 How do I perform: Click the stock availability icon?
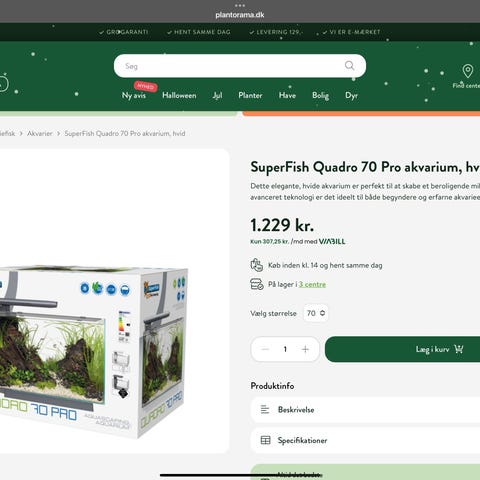(x=257, y=284)
